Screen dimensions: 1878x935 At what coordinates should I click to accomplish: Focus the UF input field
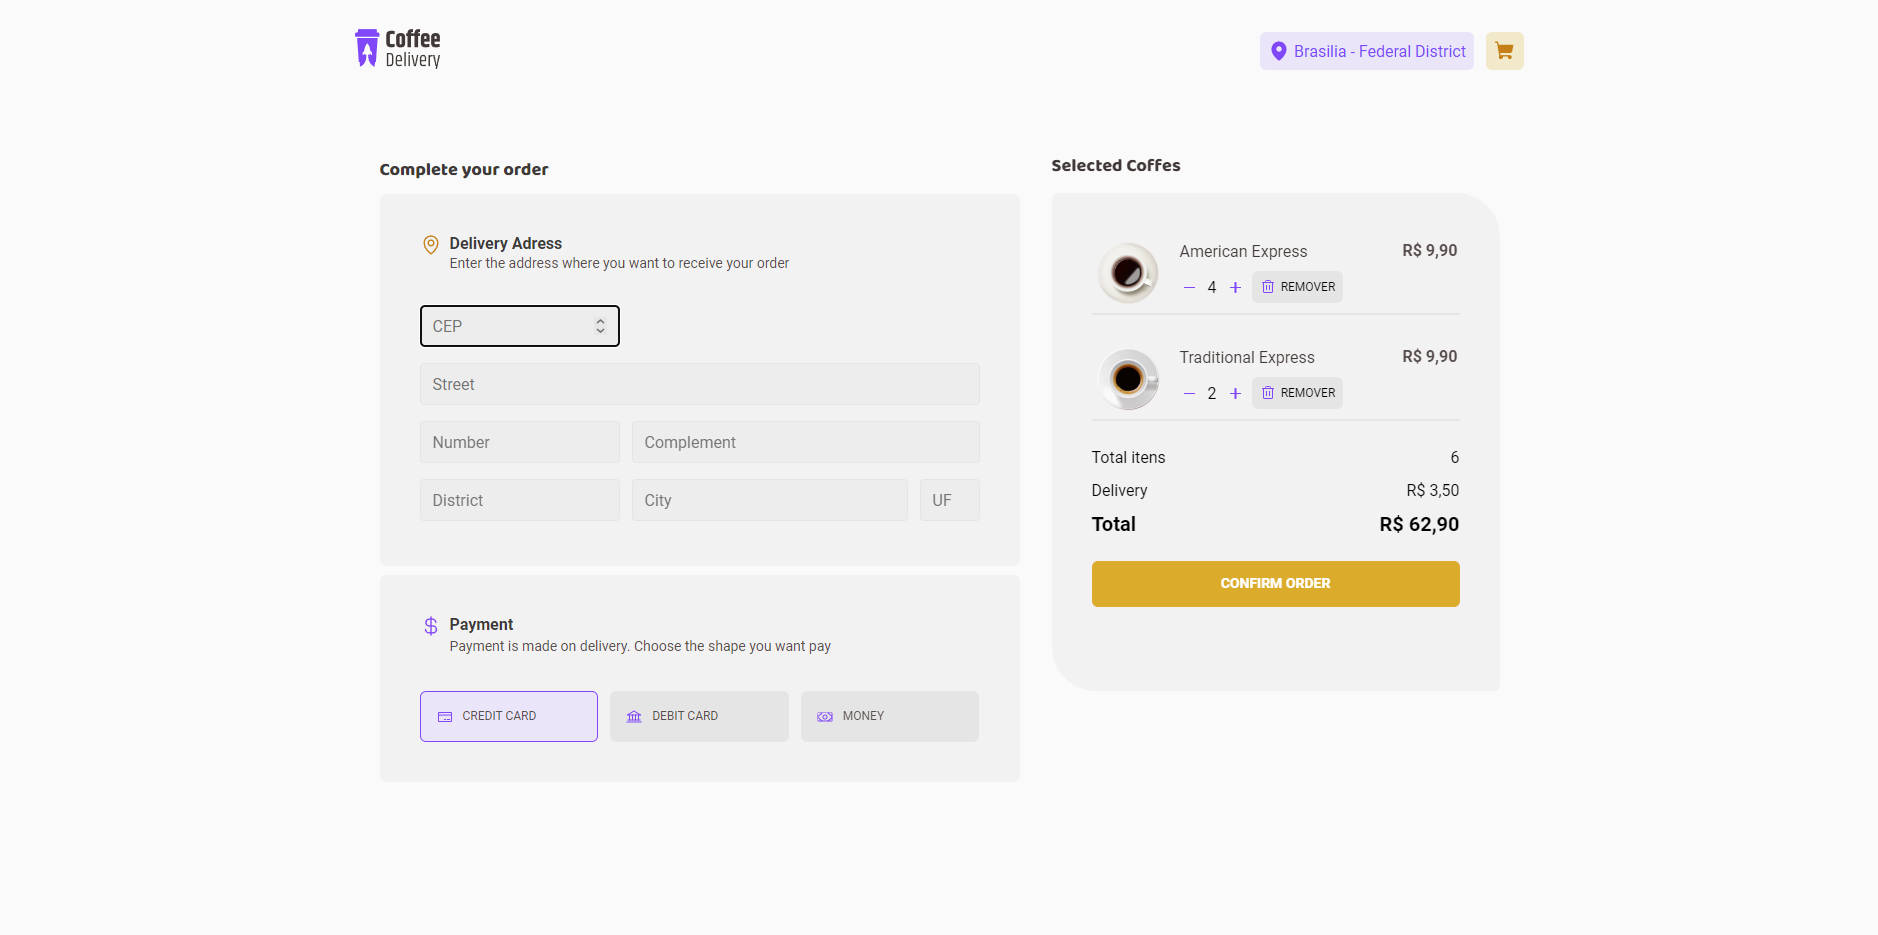tap(950, 500)
